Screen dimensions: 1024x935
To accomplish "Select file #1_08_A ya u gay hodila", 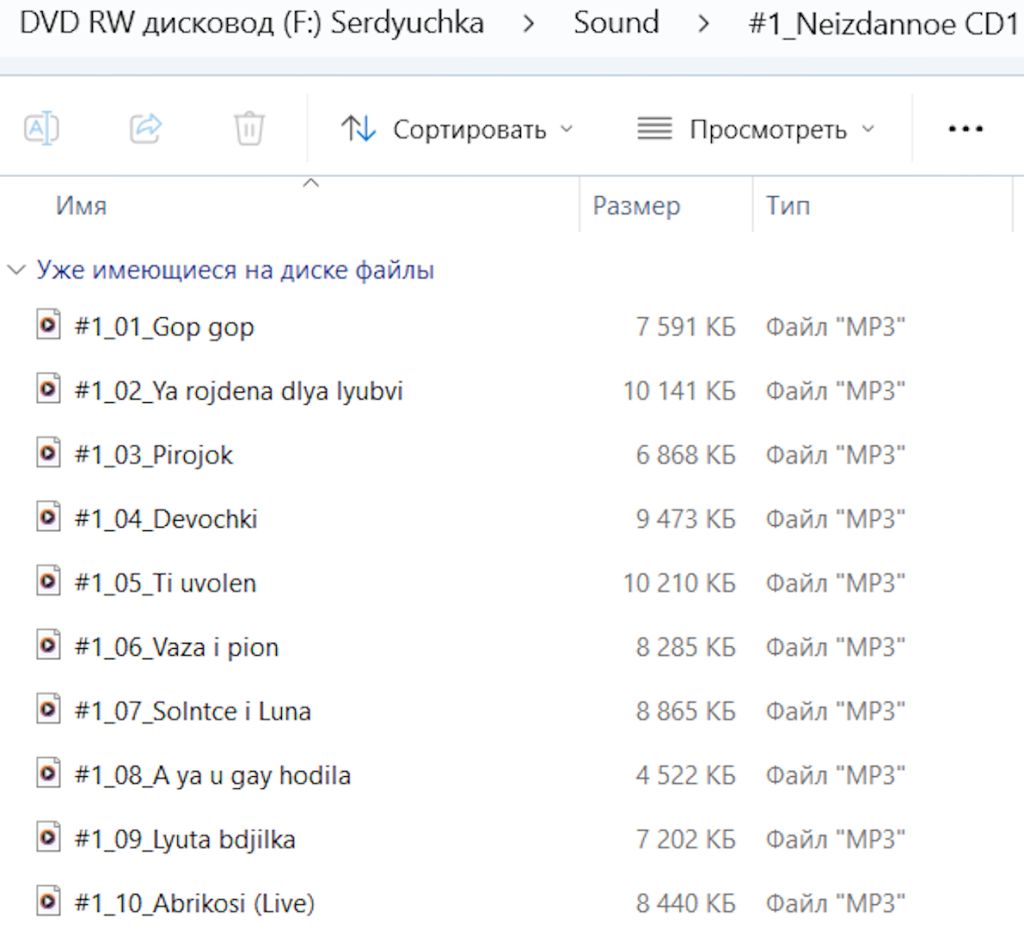I will click(212, 775).
